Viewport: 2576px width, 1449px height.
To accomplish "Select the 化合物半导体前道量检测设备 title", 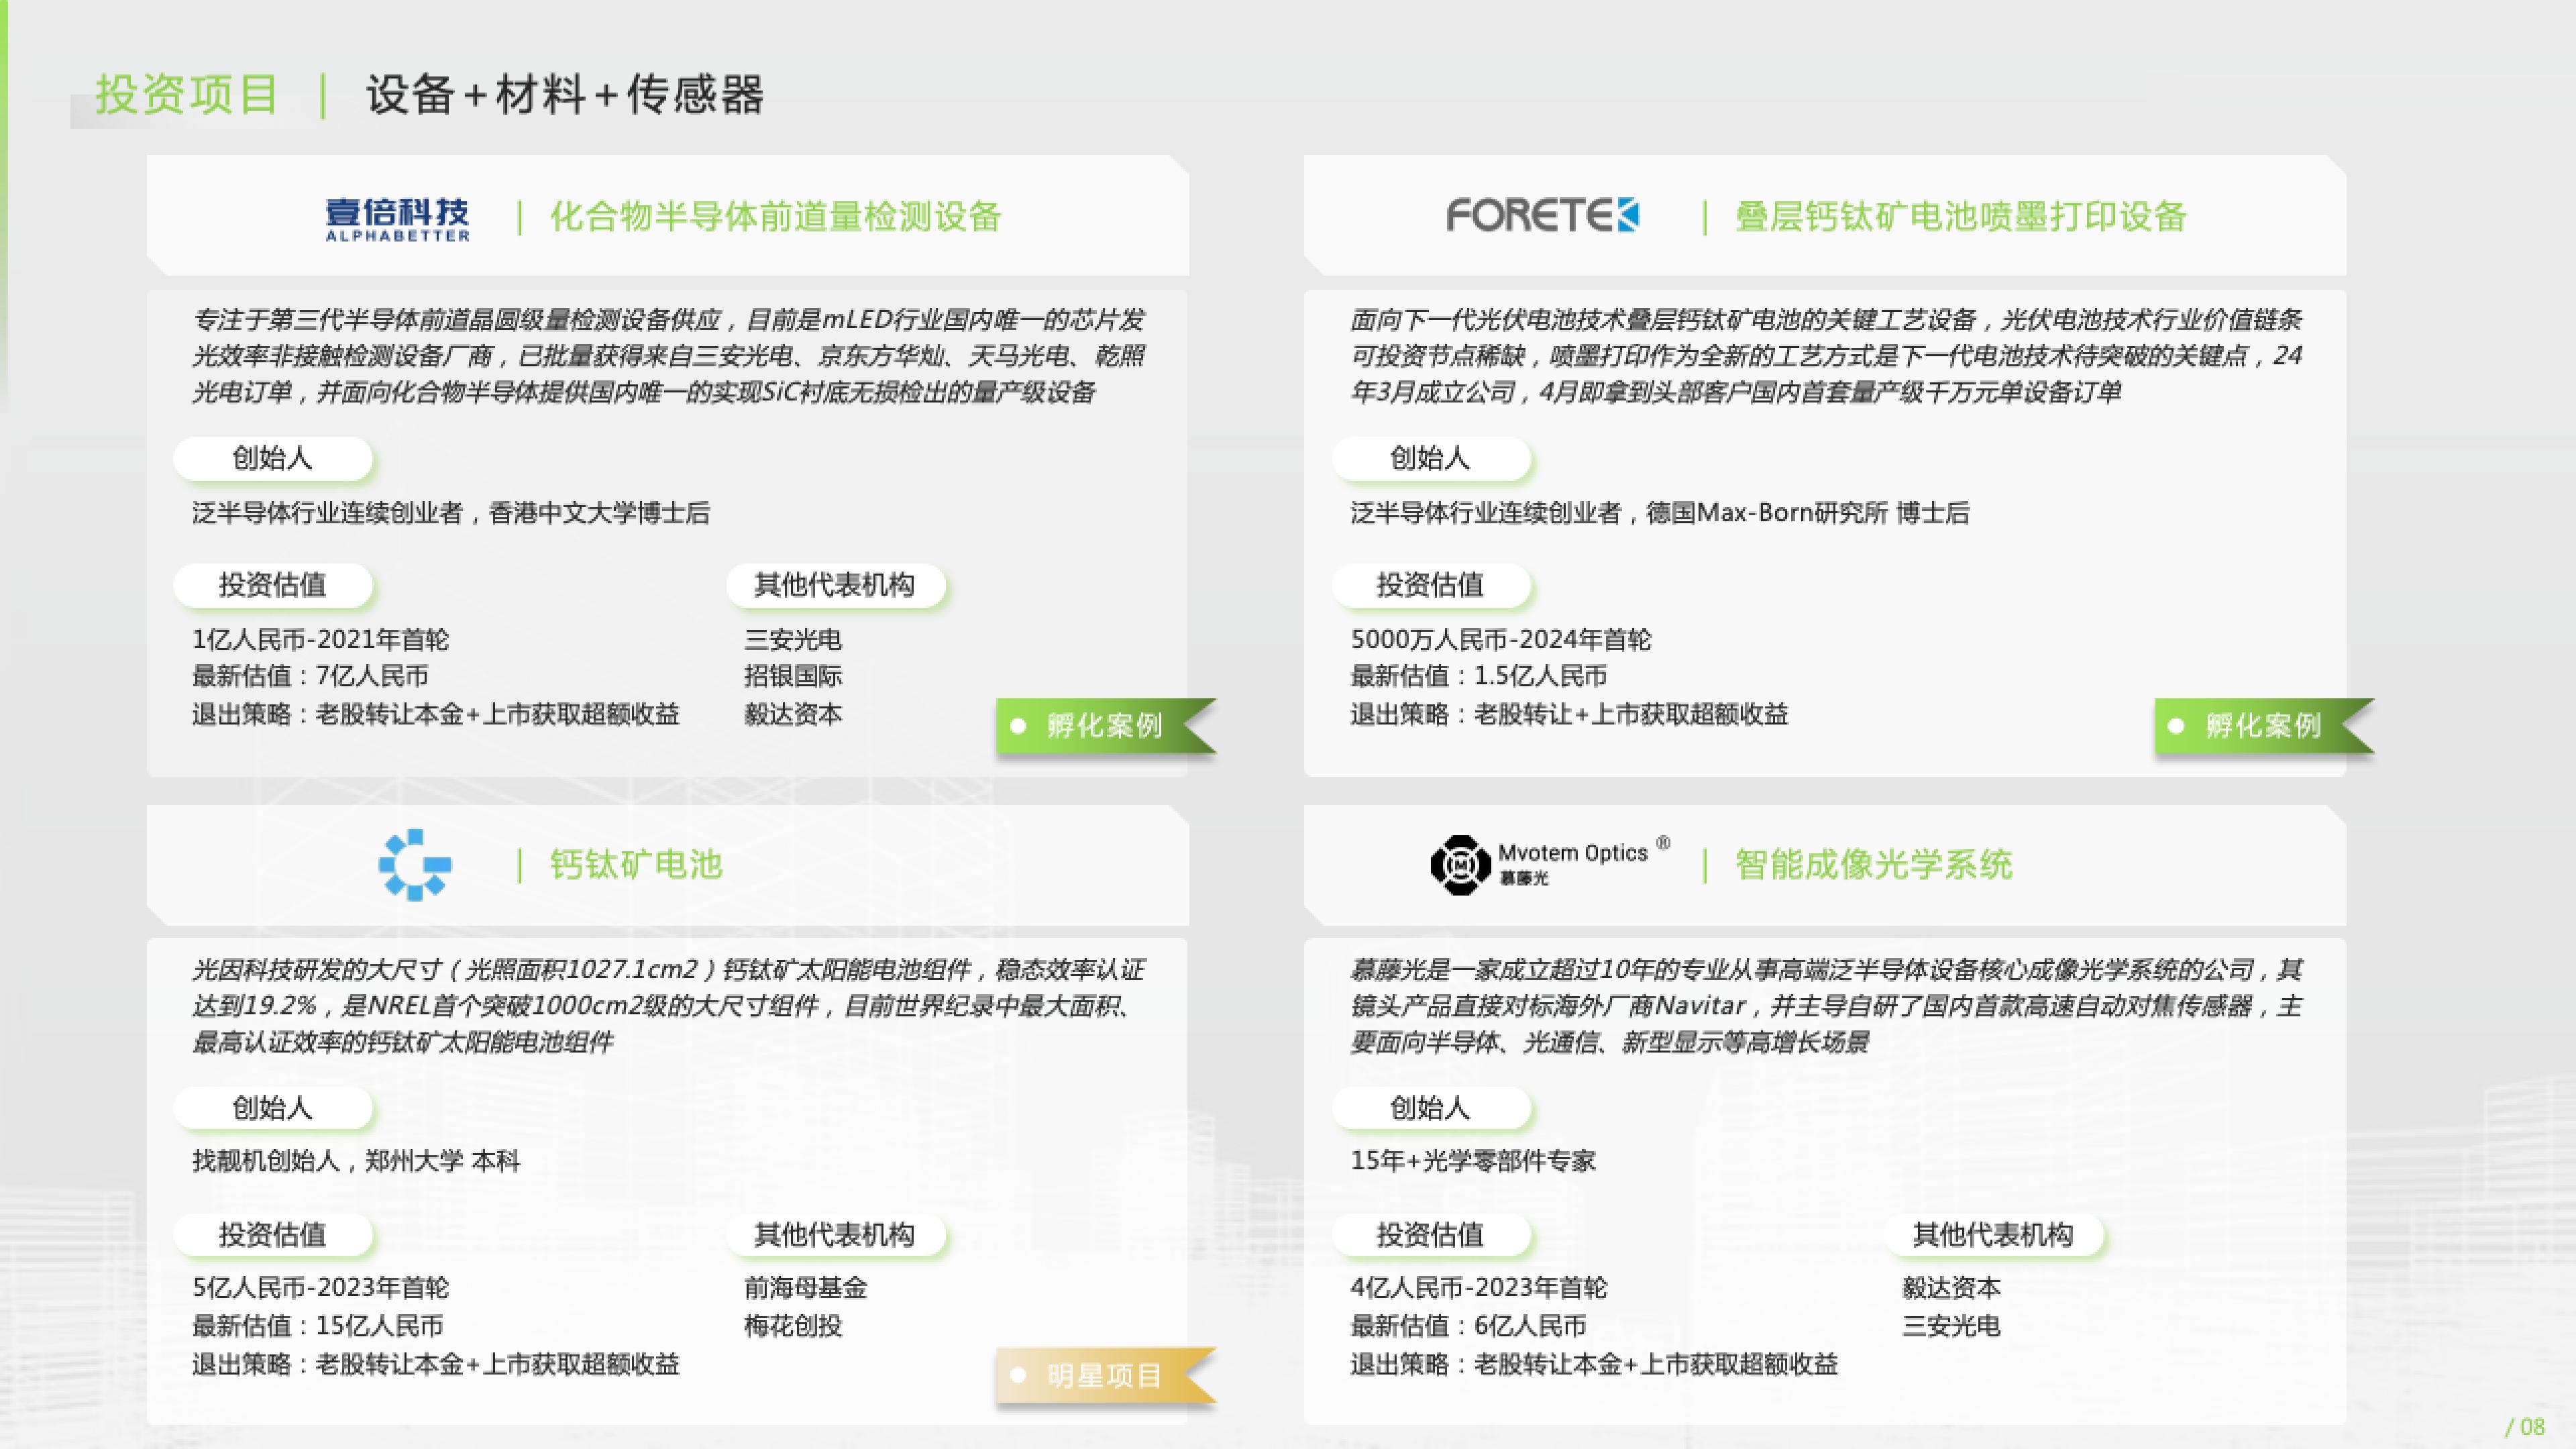I will pos(775,216).
